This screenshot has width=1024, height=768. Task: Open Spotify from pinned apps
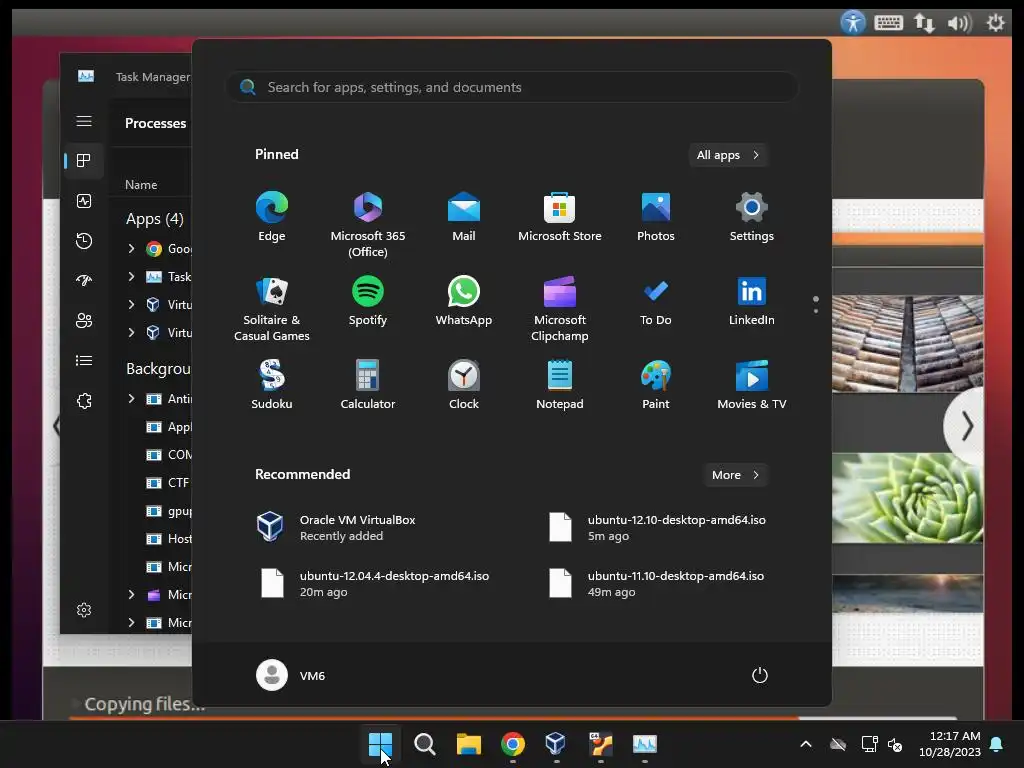(368, 300)
